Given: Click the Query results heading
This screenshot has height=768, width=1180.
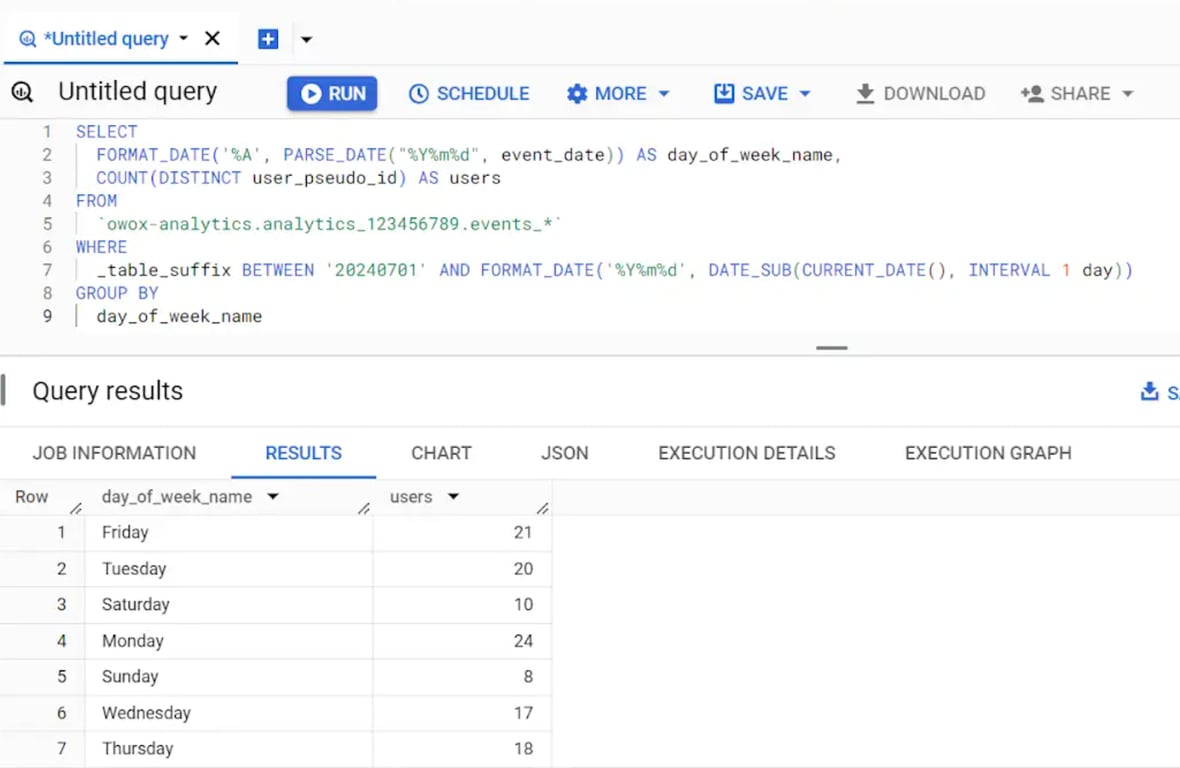Looking at the screenshot, I should (108, 391).
